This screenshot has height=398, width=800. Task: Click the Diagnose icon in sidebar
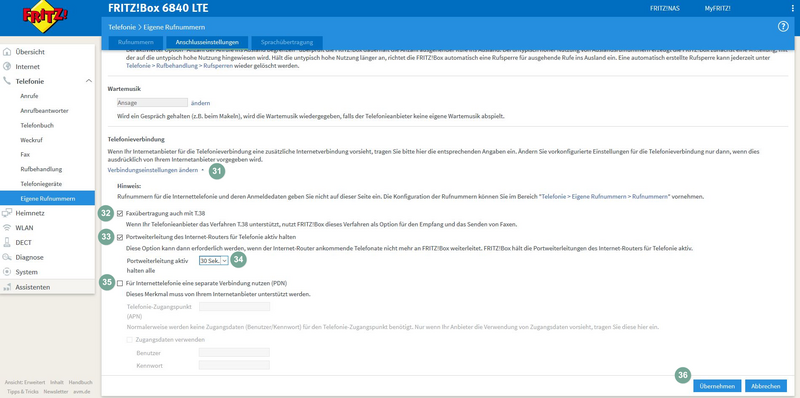click(x=7, y=257)
